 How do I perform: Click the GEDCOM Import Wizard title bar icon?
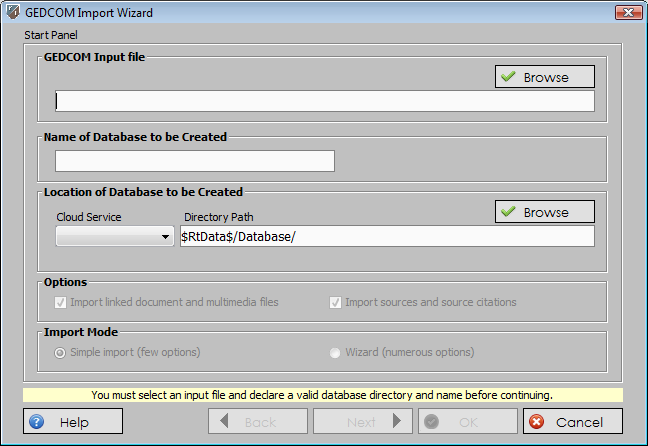click(x=12, y=13)
